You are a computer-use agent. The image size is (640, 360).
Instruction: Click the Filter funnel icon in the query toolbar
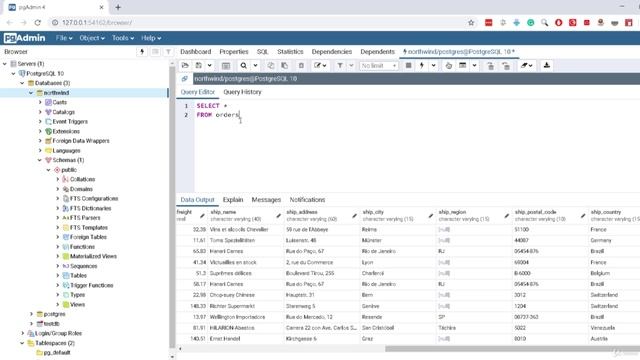pos(340,65)
